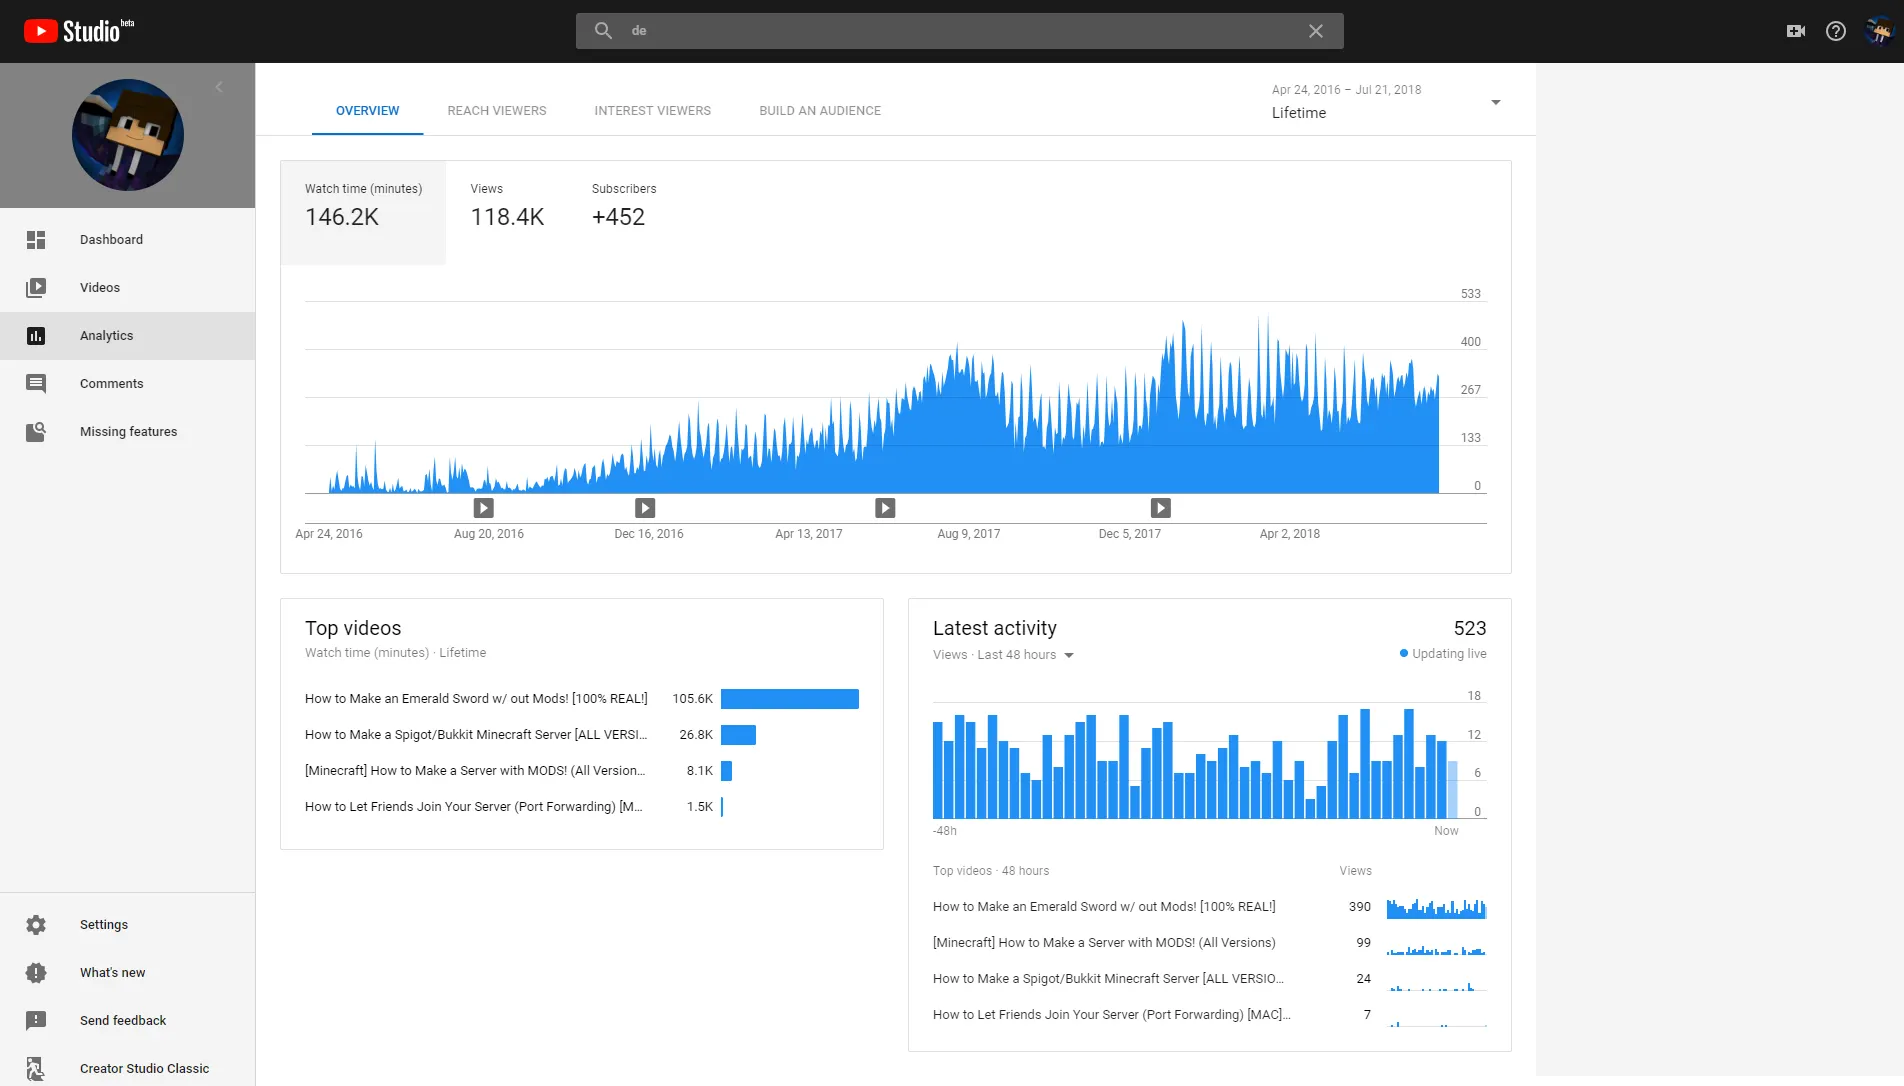This screenshot has height=1086, width=1904.
Task: Click the create video camera icon
Action: [1796, 31]
